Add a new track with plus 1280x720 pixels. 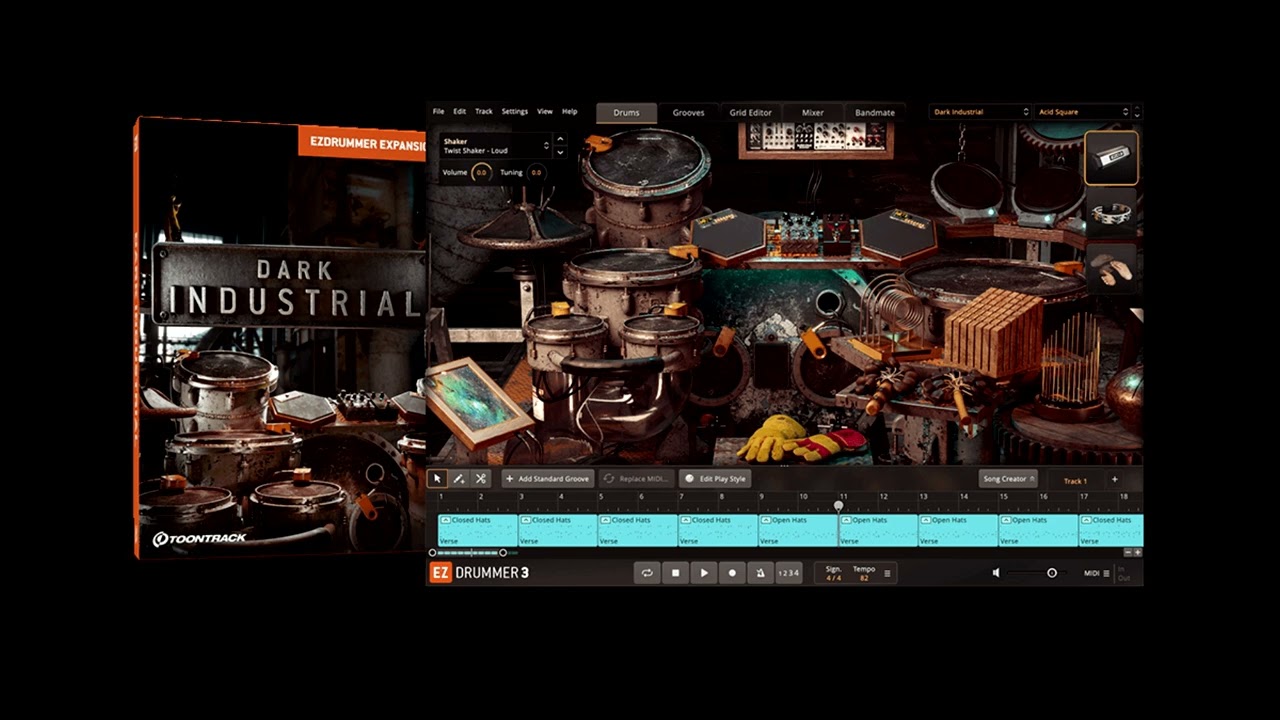pyautogui.click(x=1115, y=480)
